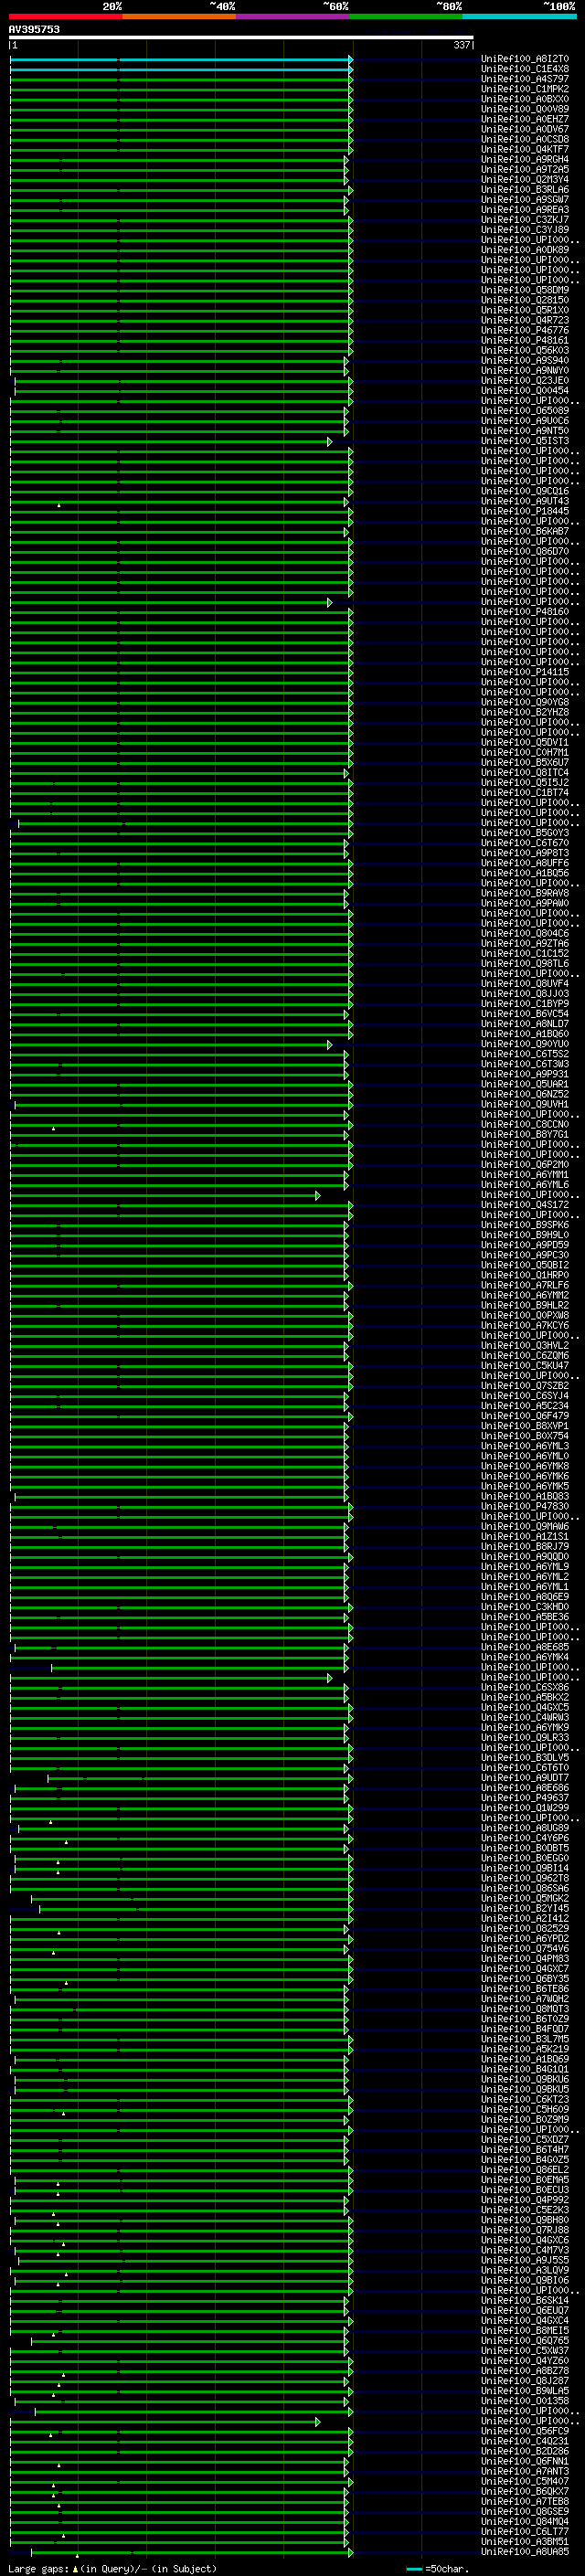Click the hit label UniRef100_P18445

coord(525,511)
